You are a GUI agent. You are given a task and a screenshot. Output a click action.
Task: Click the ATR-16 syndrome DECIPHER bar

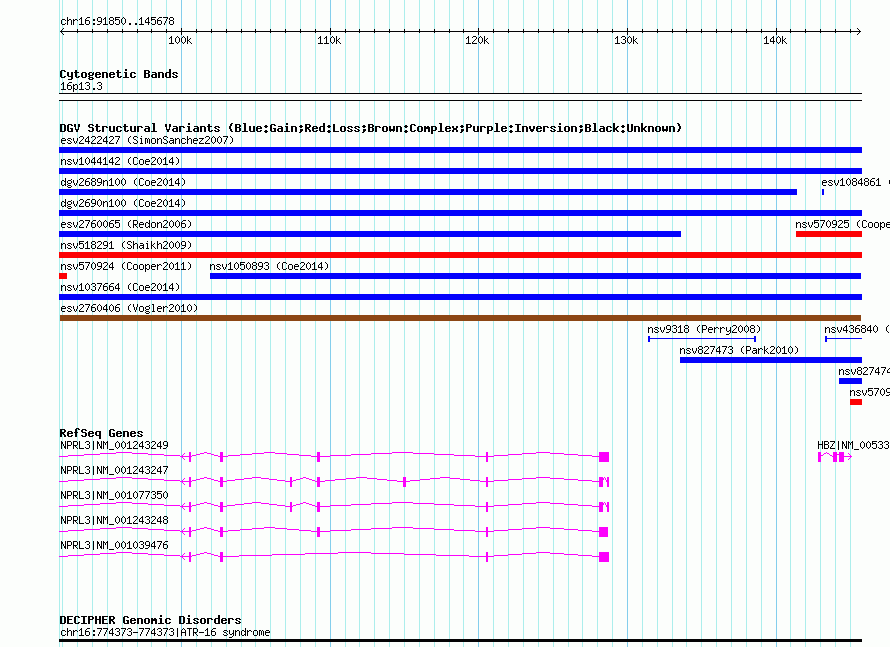(460, 641)
